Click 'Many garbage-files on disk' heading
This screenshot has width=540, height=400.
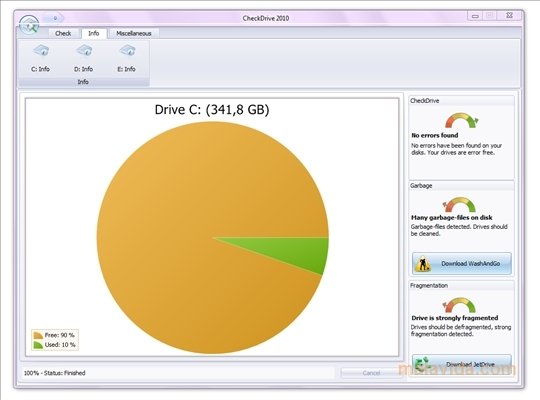point(451,218)
